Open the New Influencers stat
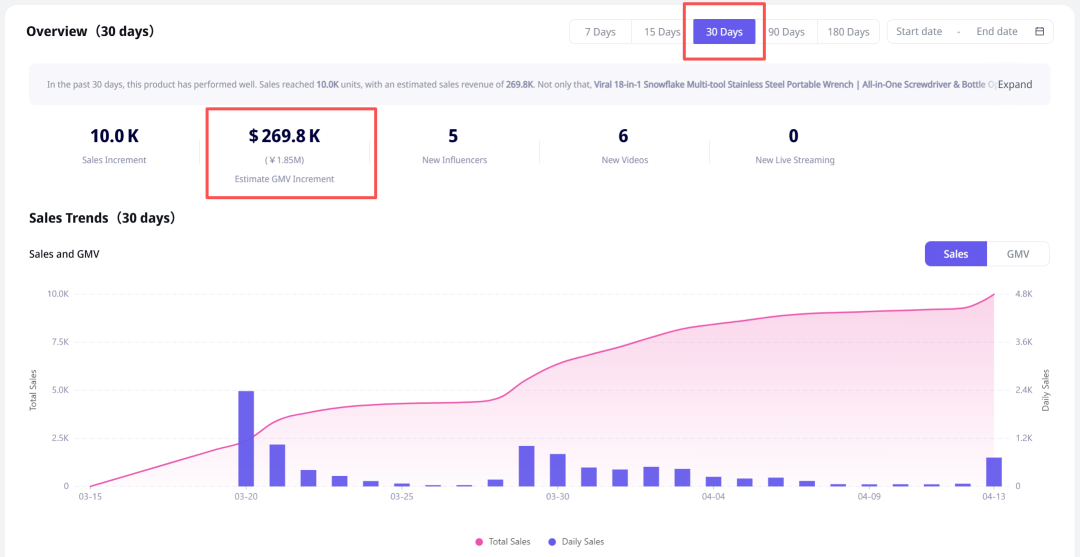This screenshot has width=1080, height=557. (x=453, y=145)
